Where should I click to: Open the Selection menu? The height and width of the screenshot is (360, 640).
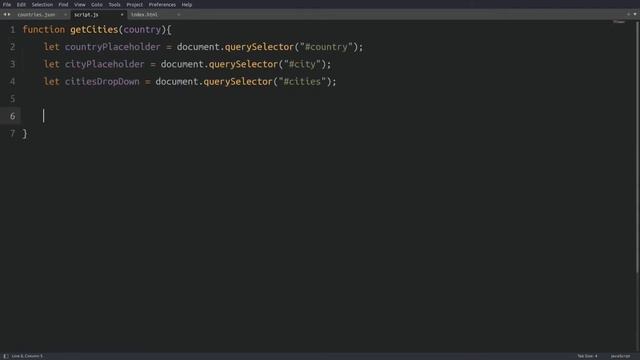[42, 4]
